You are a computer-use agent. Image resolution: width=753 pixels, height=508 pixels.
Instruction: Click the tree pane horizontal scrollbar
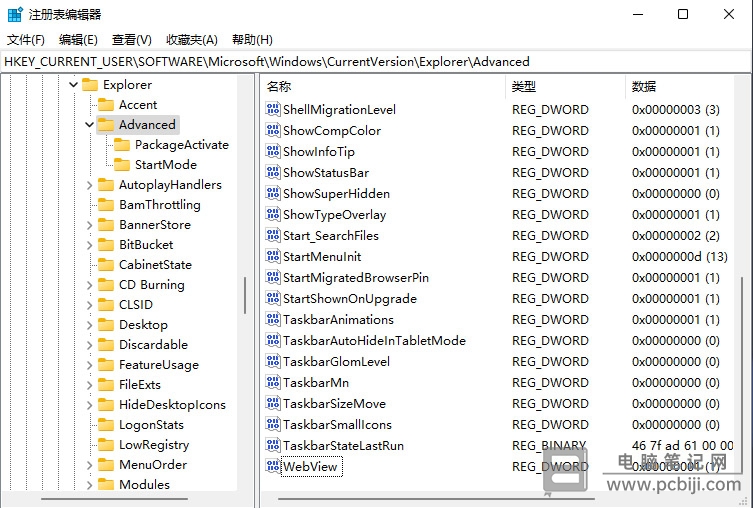(x=114, y=499)
